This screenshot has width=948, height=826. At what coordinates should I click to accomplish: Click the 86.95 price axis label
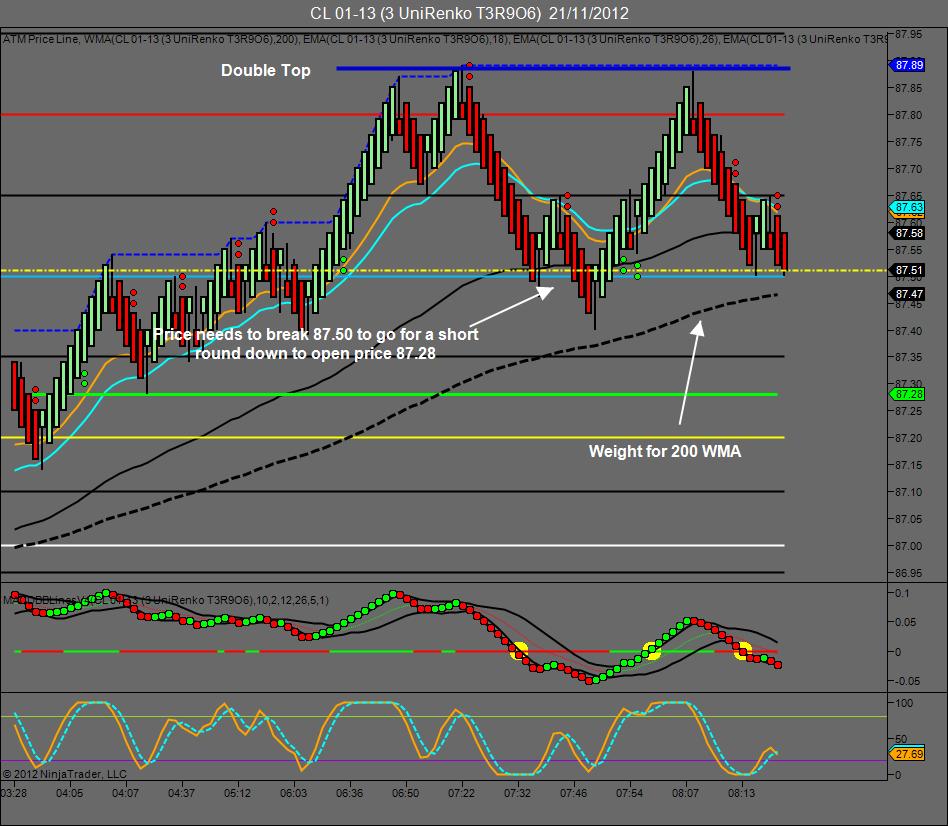[909, 573]
